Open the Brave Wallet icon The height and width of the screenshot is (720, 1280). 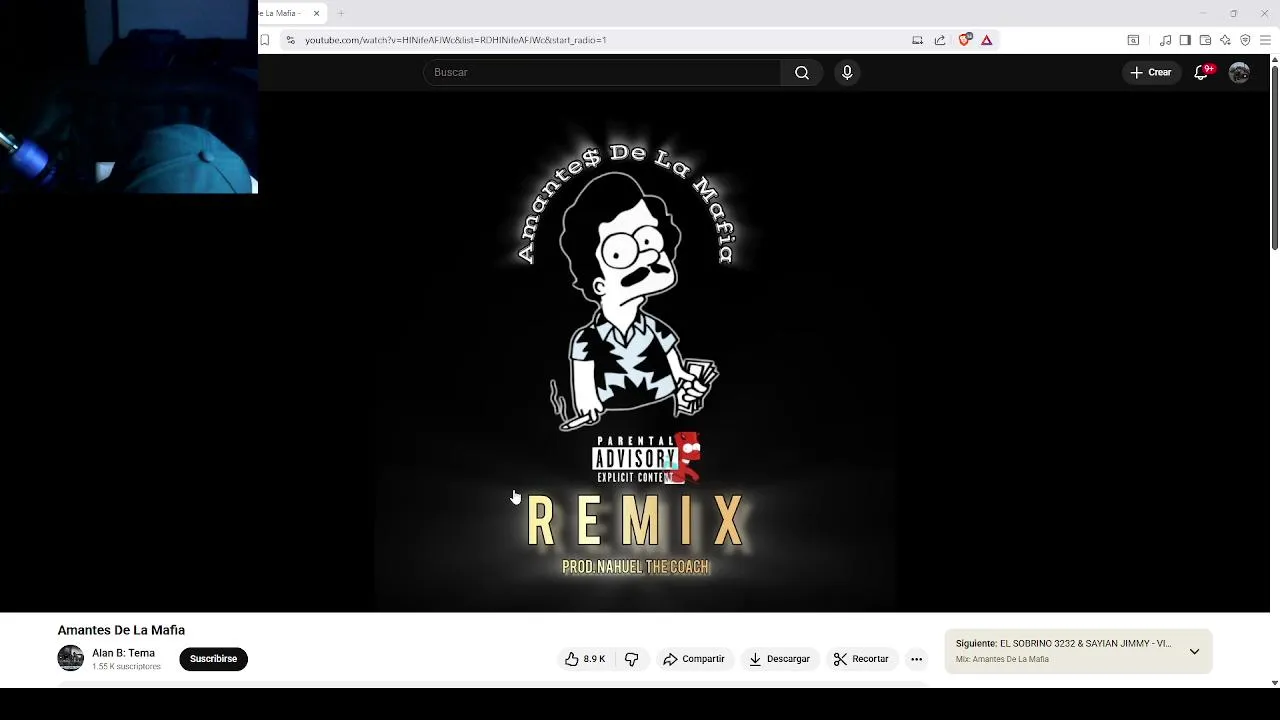point(1205,40)
